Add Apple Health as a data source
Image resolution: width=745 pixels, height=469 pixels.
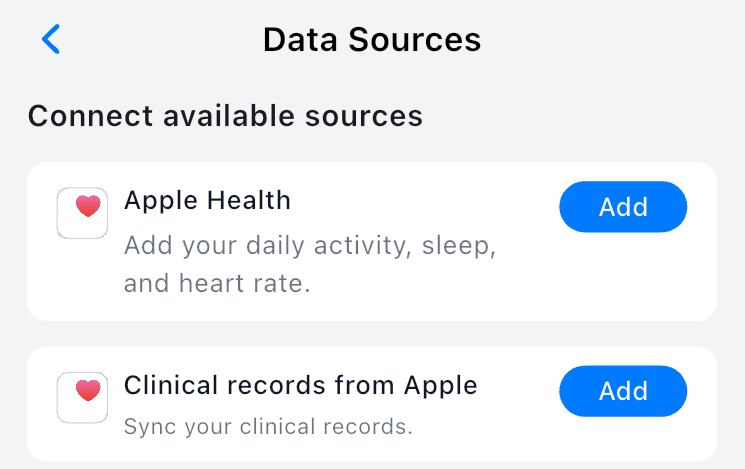tap(623, 207)
